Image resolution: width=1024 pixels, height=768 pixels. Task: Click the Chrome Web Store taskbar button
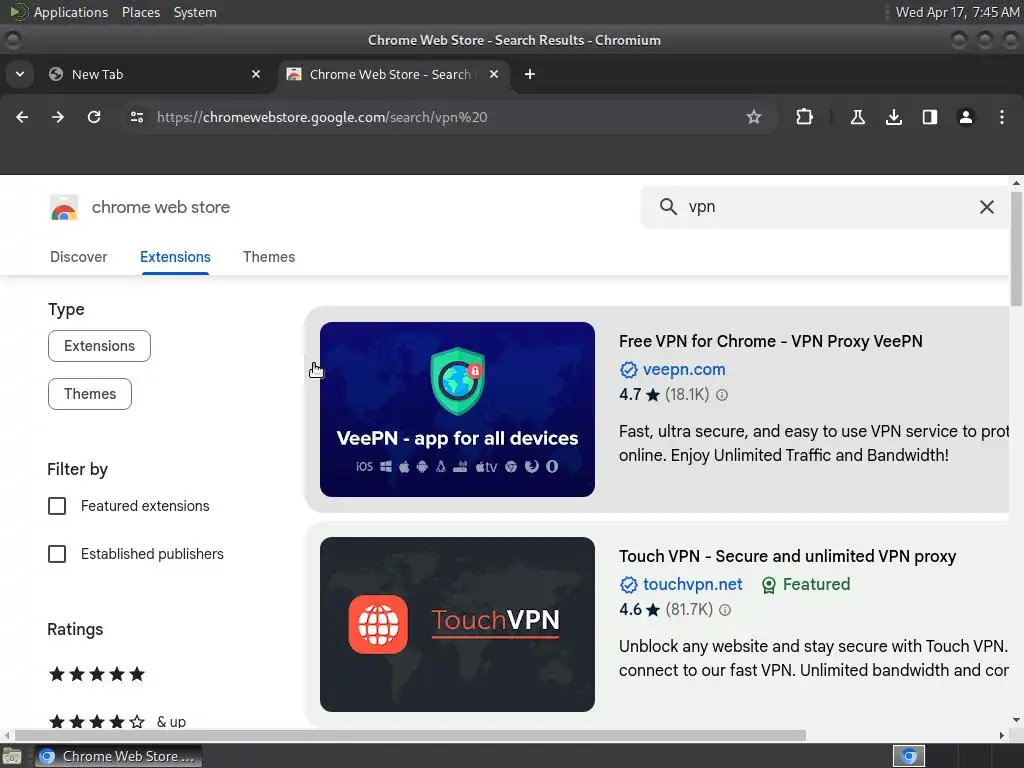[118, 756]
